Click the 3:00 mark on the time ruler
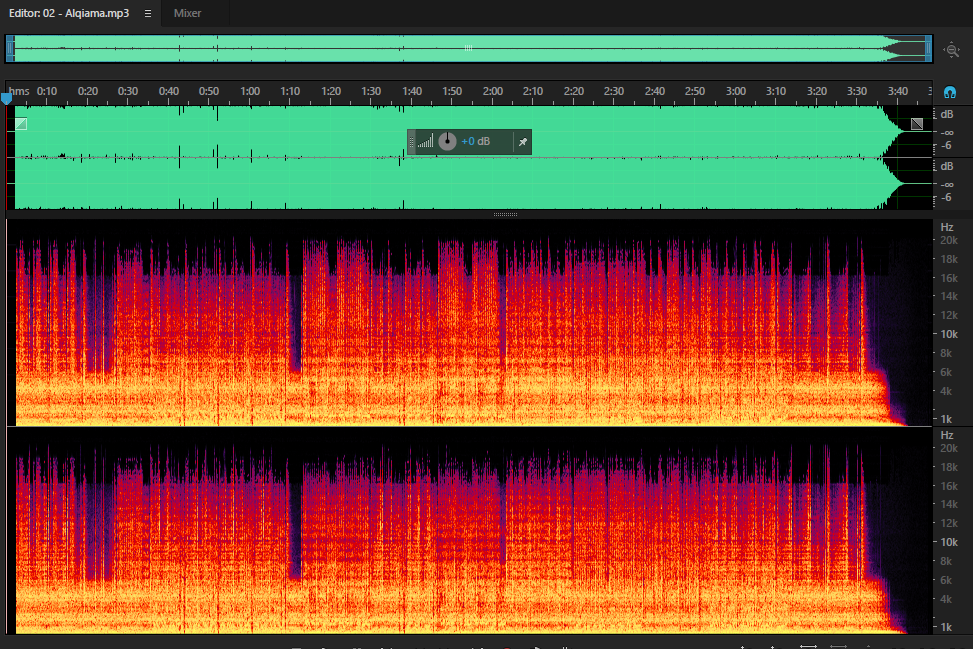This screenshot has width=973, height=649. [736, 91]
